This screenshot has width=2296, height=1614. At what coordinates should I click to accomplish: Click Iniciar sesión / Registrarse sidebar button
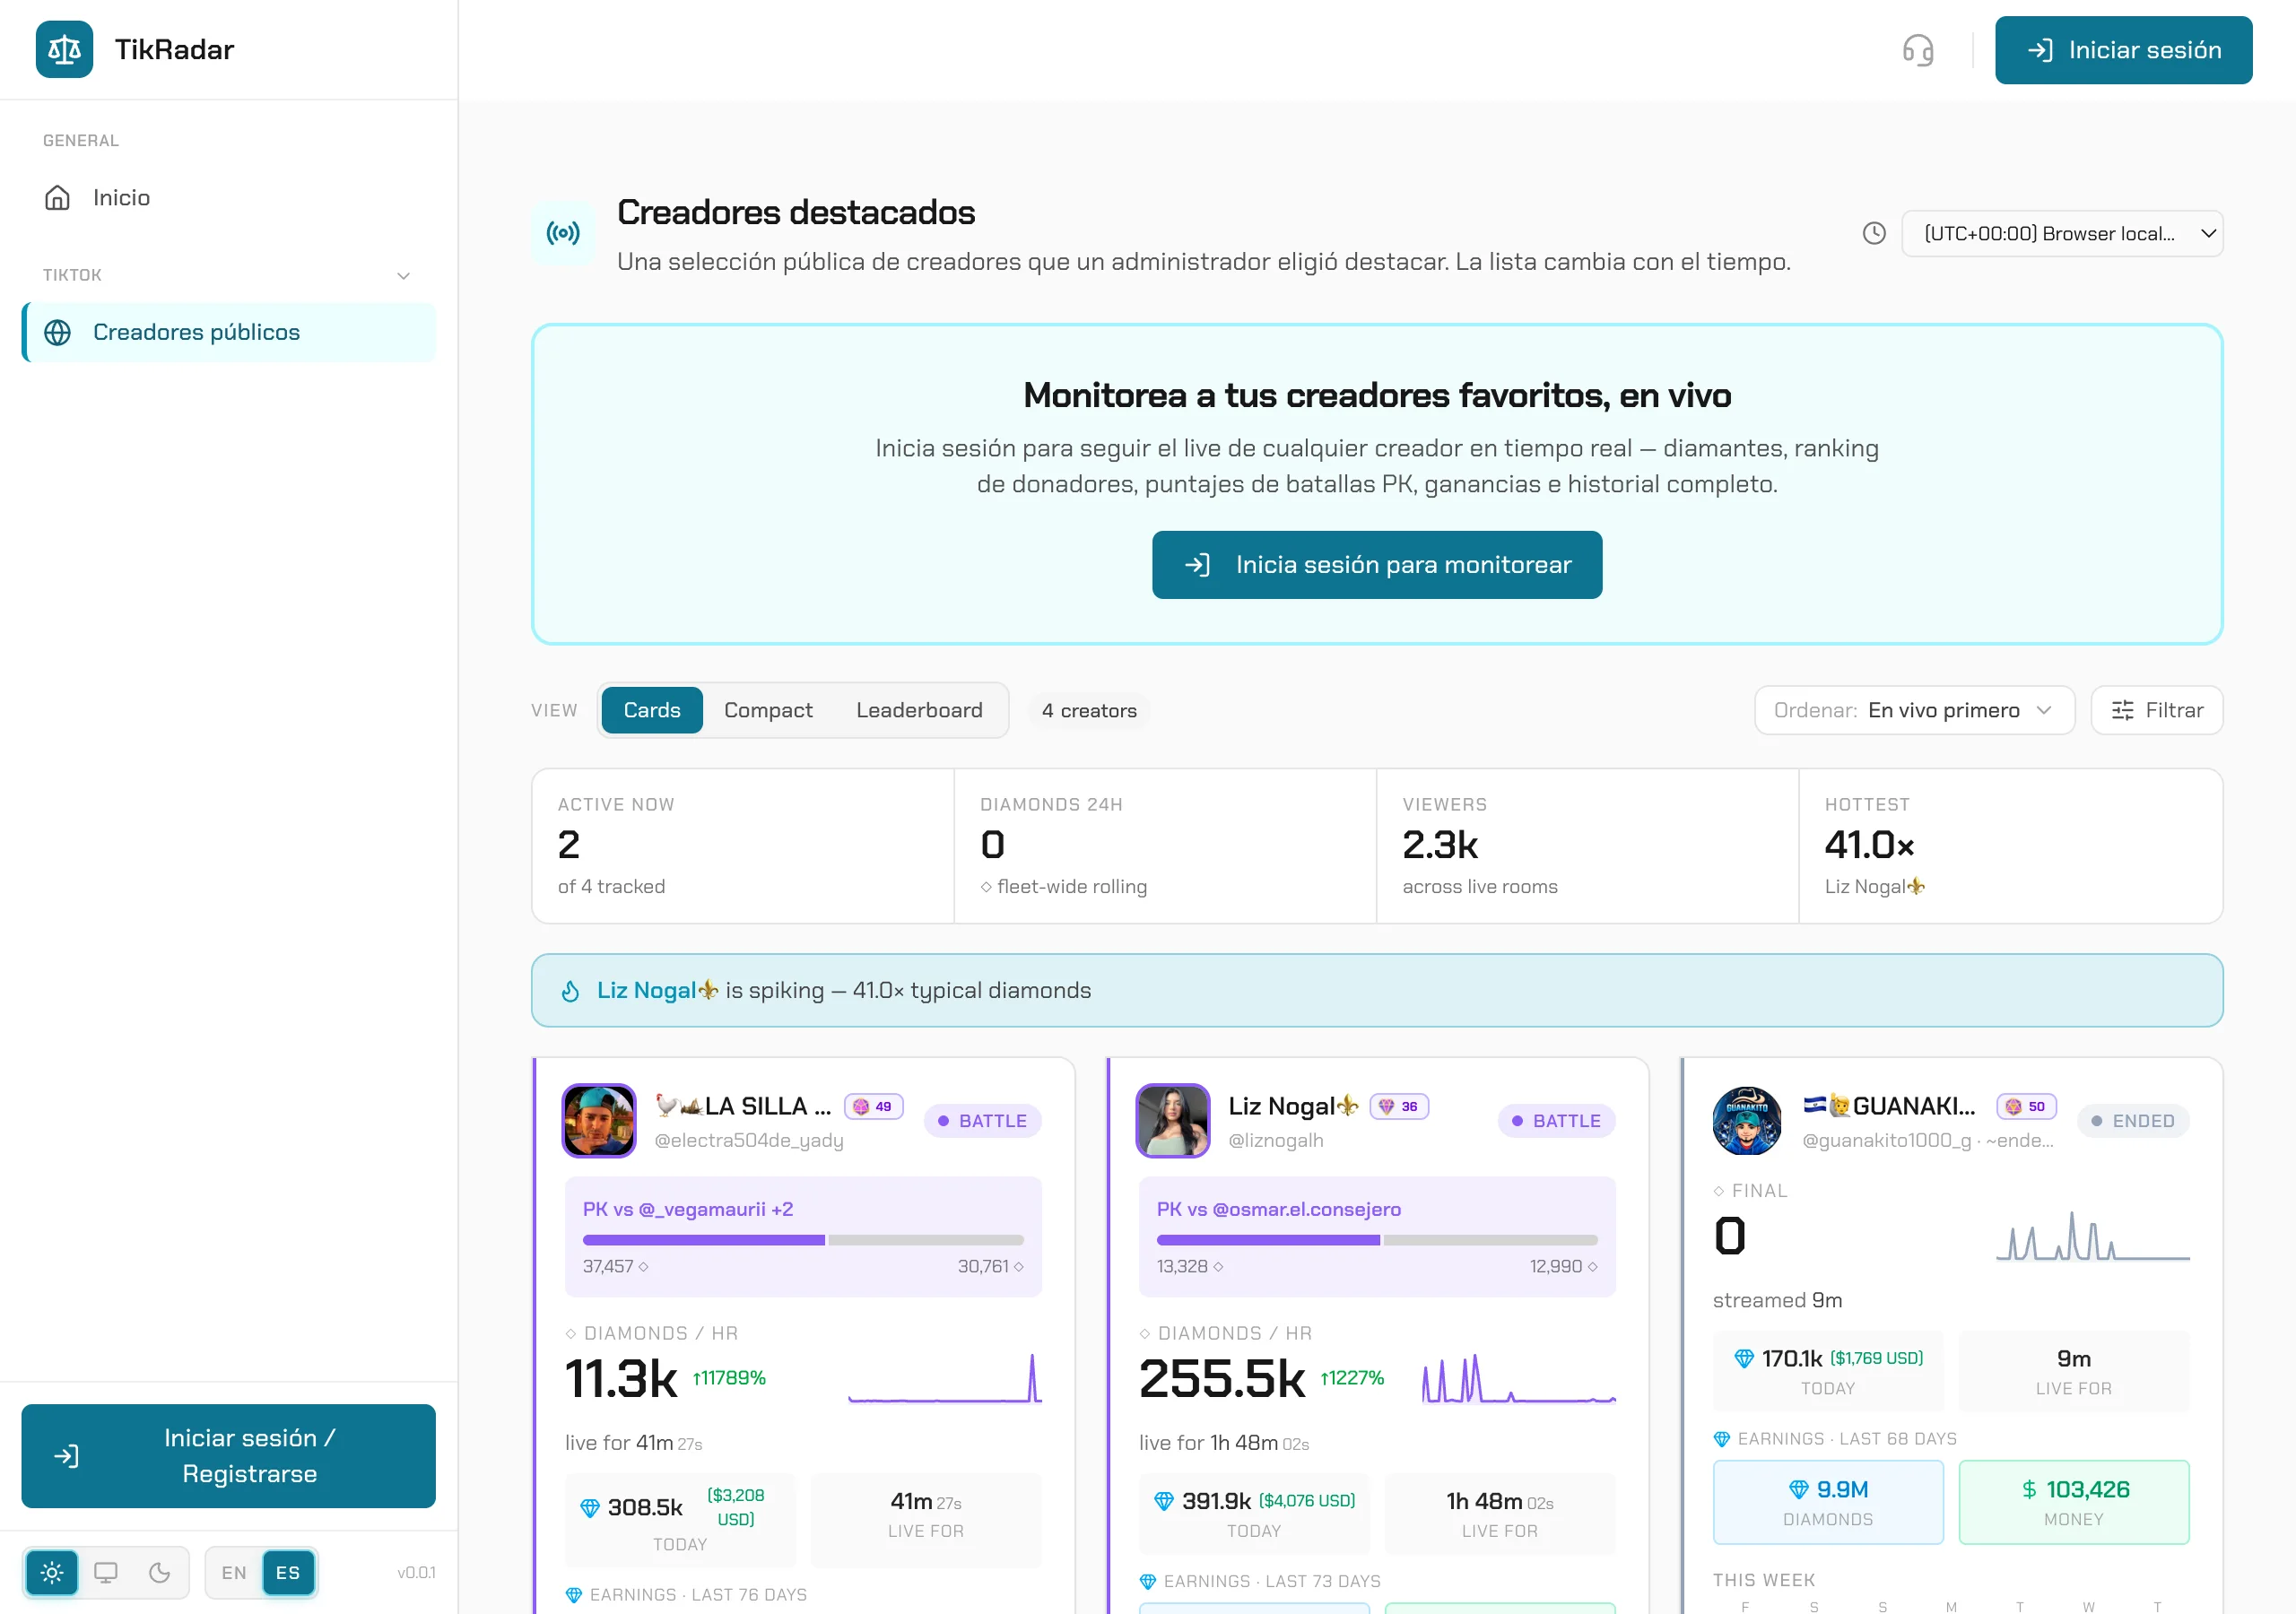[x=229, y=1456]
